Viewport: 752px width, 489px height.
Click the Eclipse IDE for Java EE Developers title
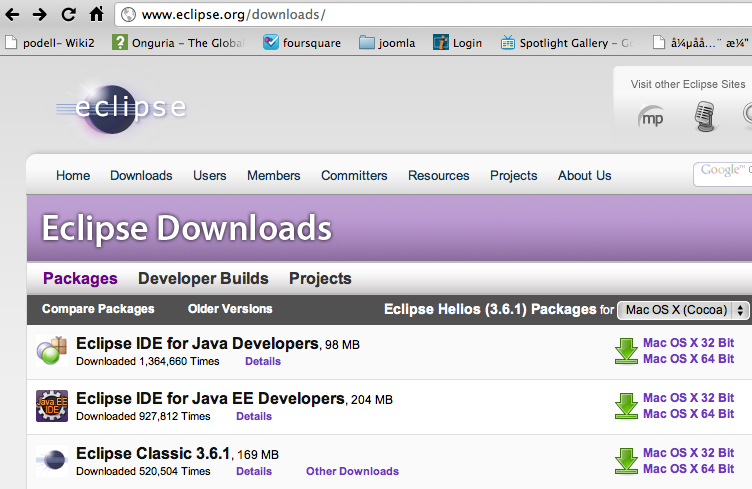tap(210, 399)
